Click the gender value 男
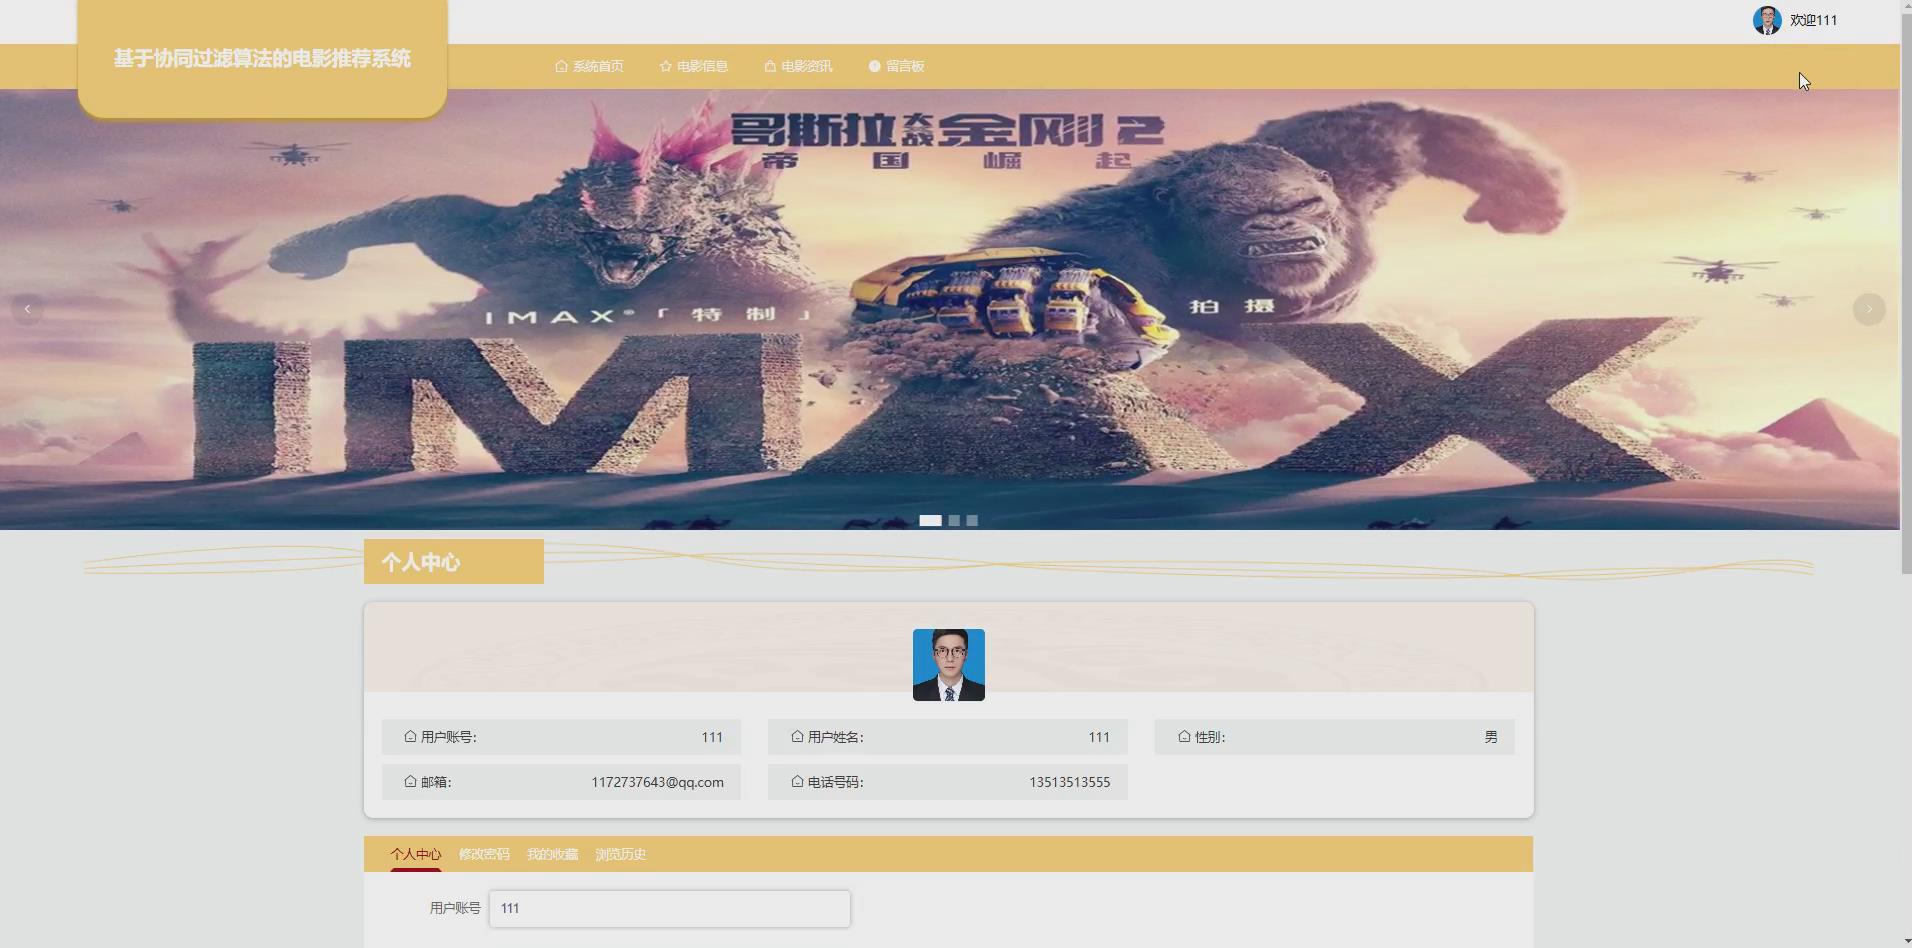Viewport: 1912px width, 948px height. (x=1491, y=737)
